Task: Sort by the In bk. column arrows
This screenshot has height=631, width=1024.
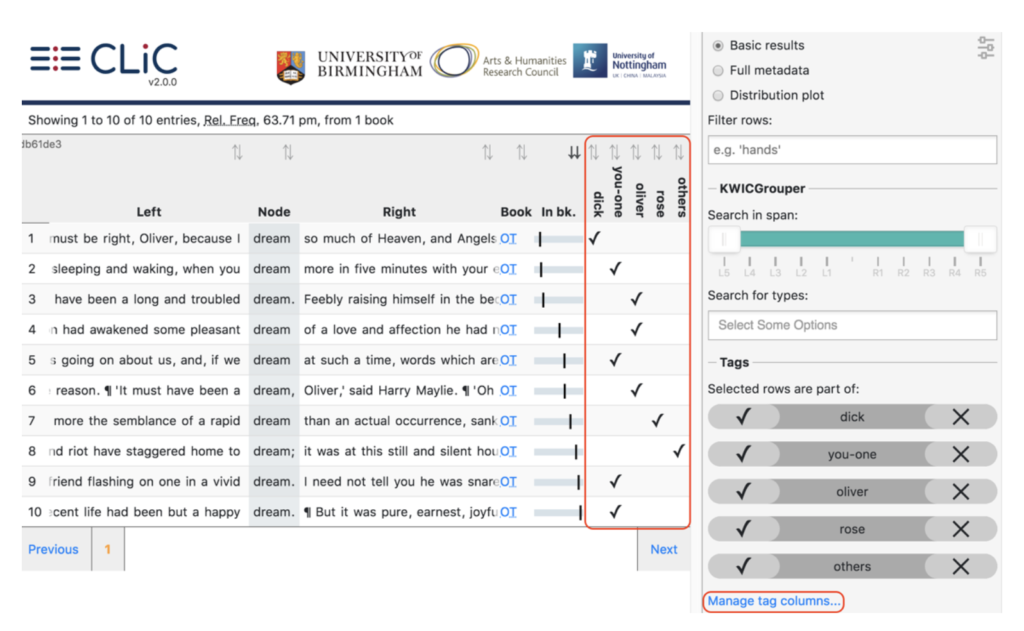Action: click(x=574, y=153)
